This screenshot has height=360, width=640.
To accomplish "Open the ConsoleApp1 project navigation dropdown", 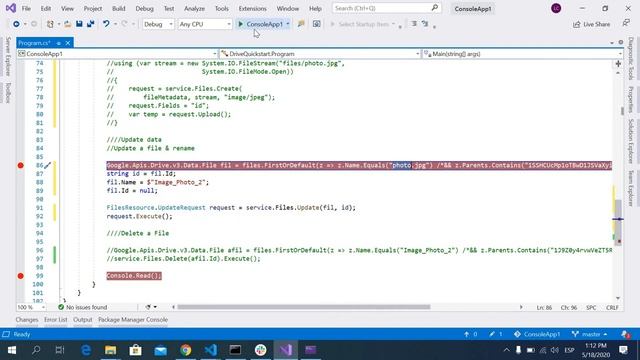I will [117, 54].
